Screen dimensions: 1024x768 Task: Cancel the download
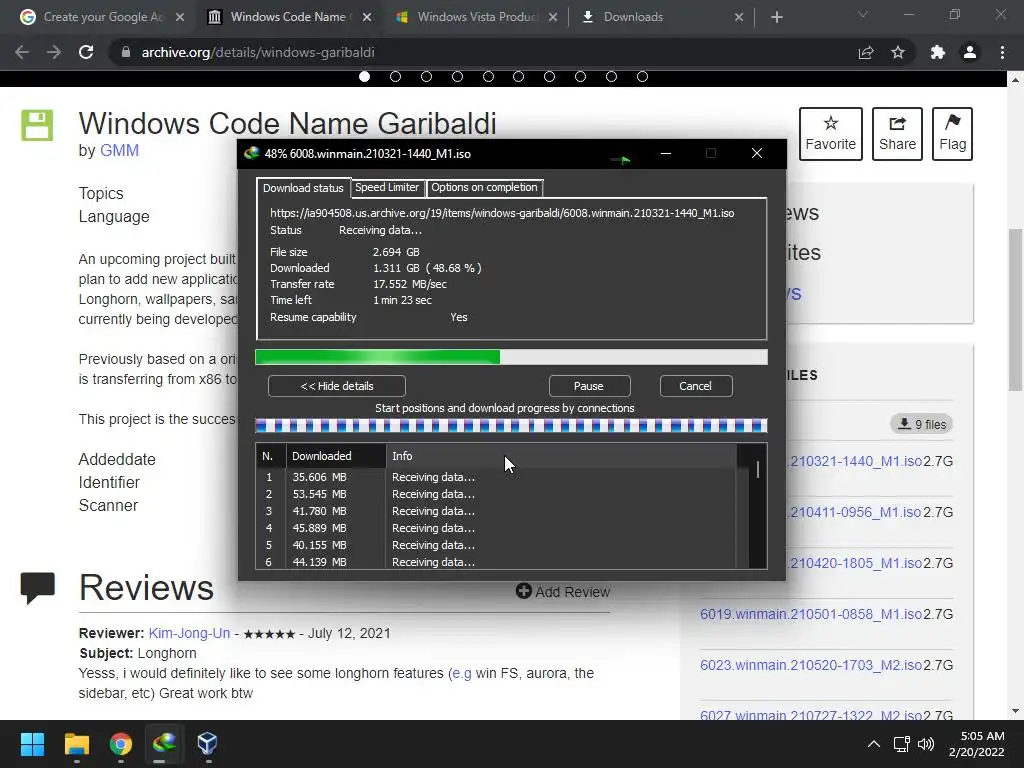click(x=695, y=386)
